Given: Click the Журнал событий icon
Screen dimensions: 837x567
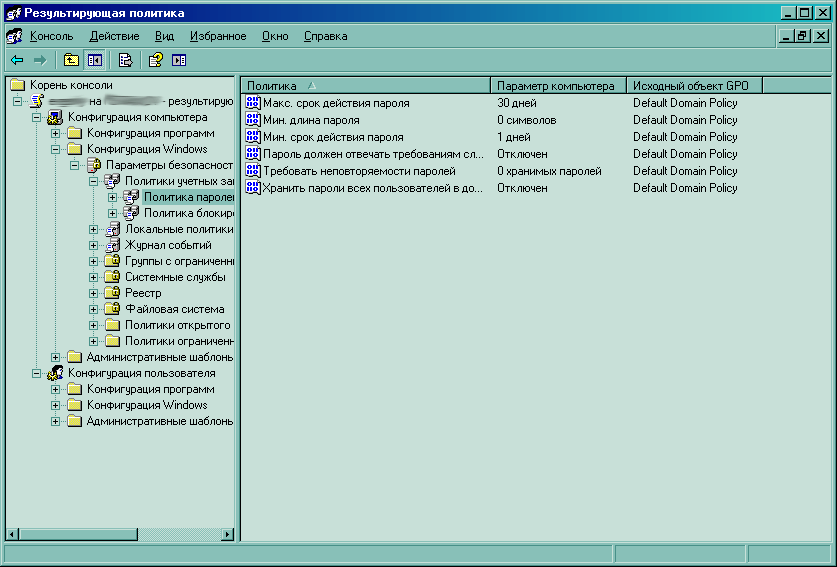Looking at the screenshot, I should pos(112,245).
